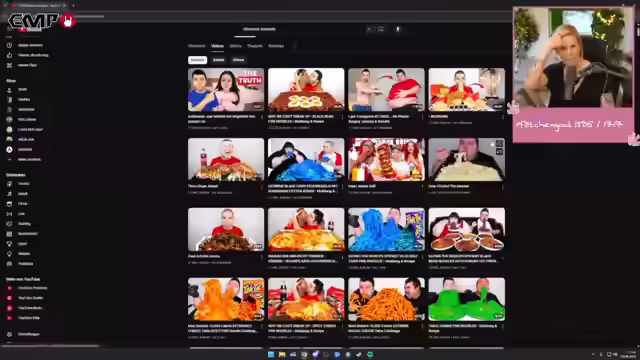Start voice search with microphone icon
Image resolution: width=640 pixels, height=360 pixels.
point(398,29)
